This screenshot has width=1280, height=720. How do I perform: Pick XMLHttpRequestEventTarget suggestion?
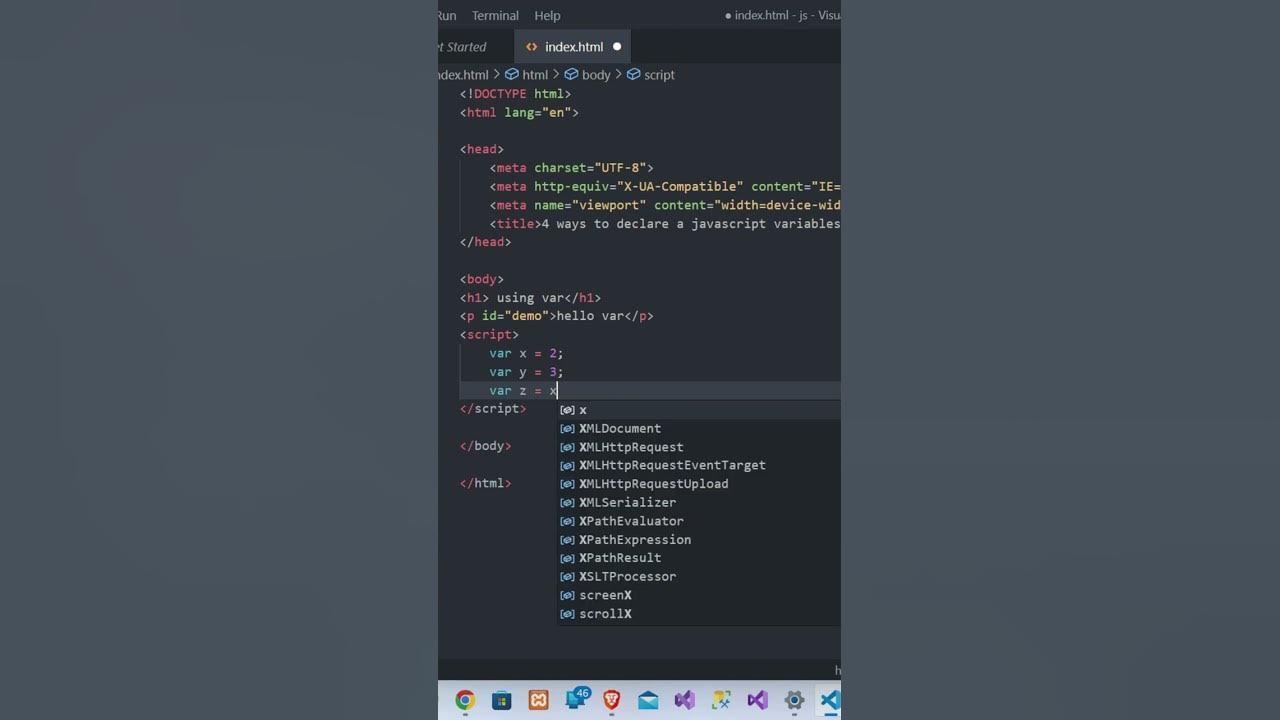[x=699, y=465]
